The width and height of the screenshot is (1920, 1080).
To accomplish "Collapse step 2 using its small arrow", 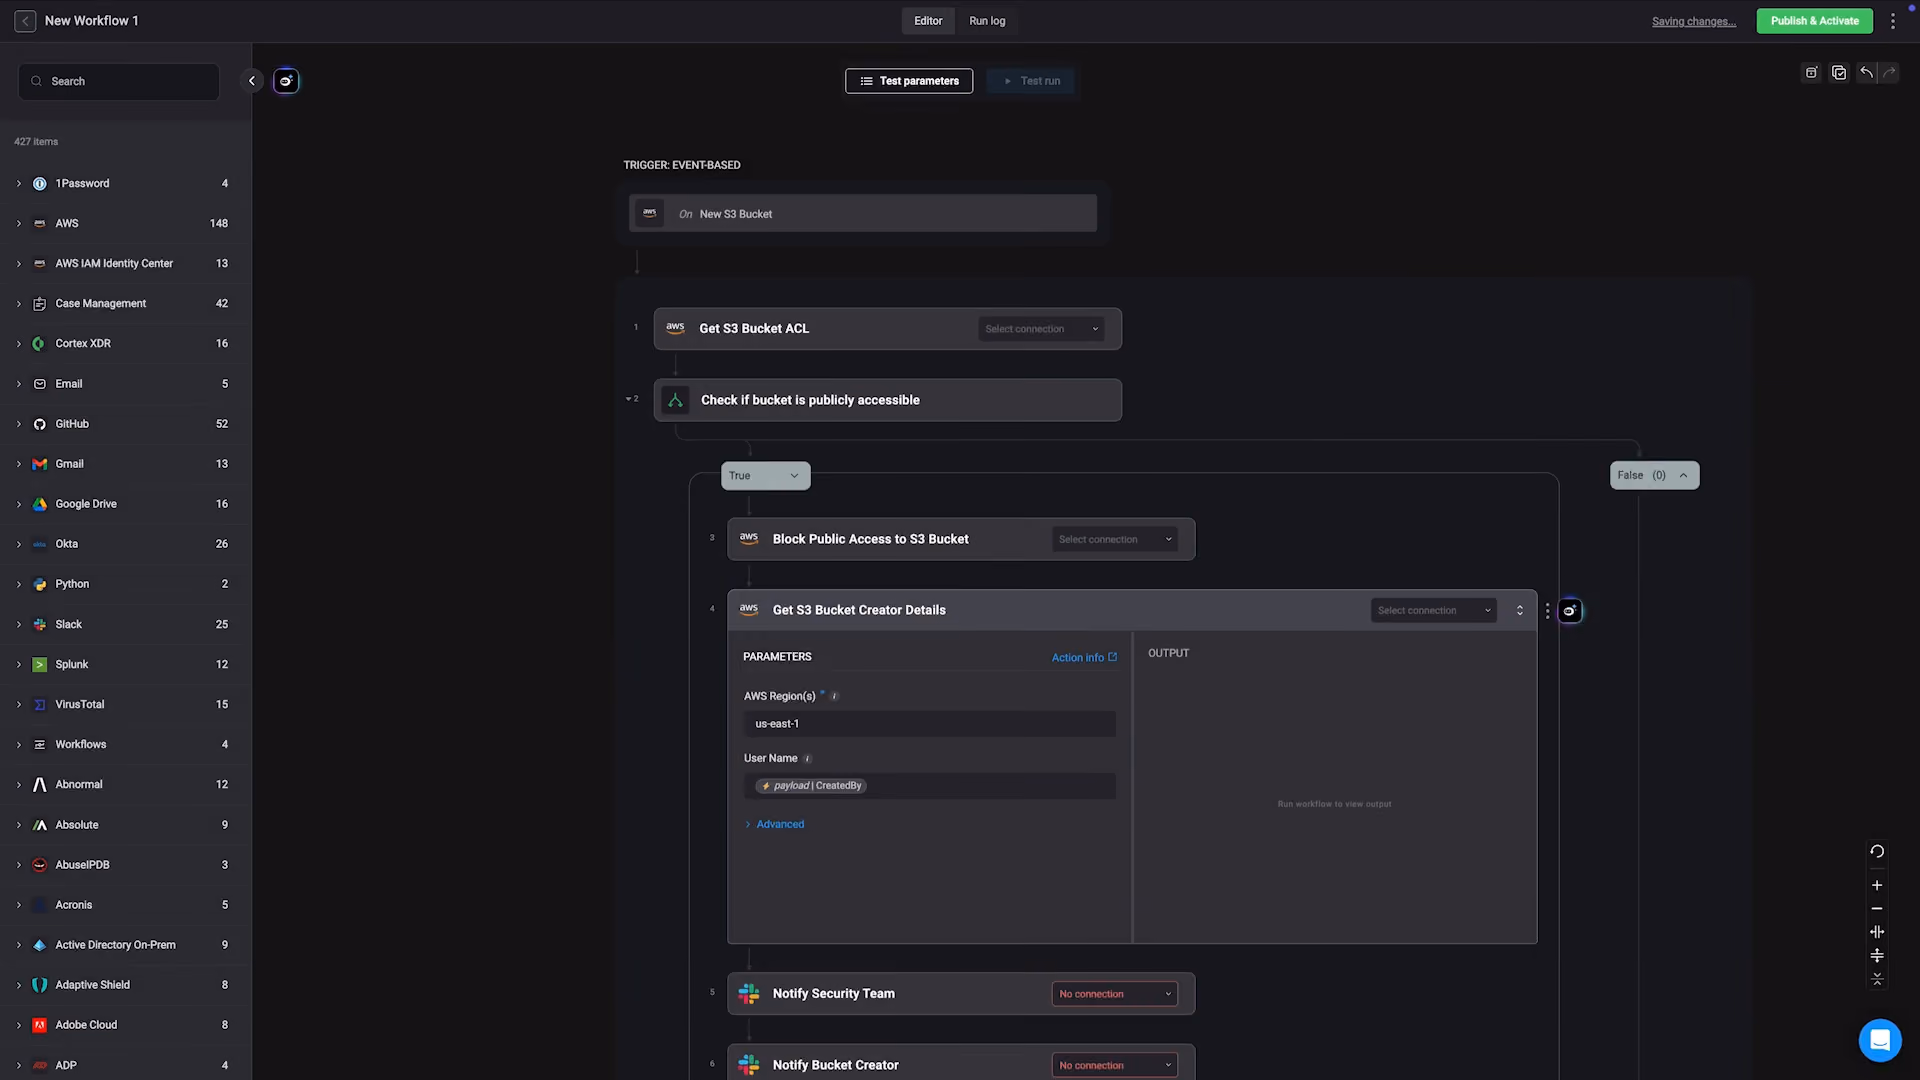I will coord(629,399).
